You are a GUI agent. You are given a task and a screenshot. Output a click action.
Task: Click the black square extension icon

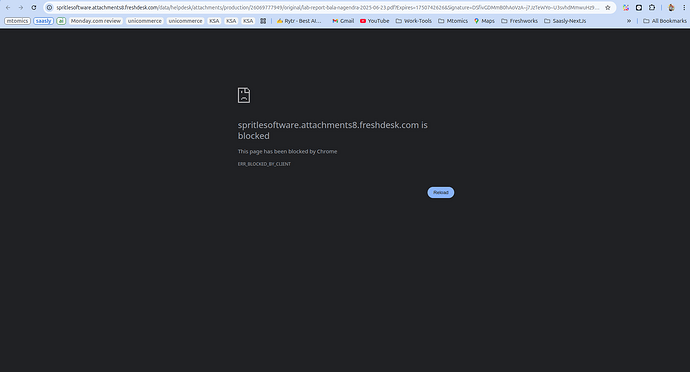pyautogui.click(x=639, y=7)
